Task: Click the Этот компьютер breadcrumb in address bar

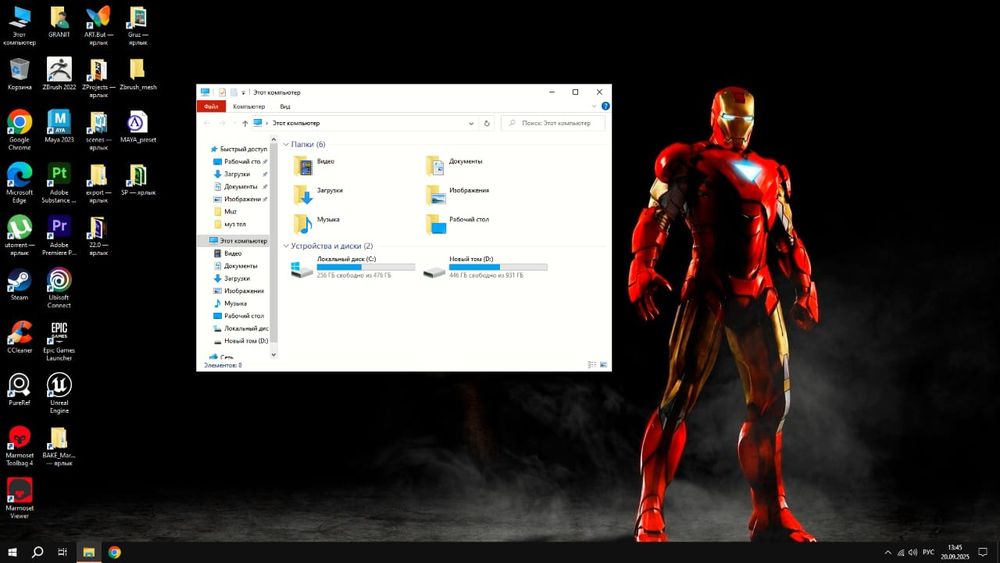Action: click(296, 123)
